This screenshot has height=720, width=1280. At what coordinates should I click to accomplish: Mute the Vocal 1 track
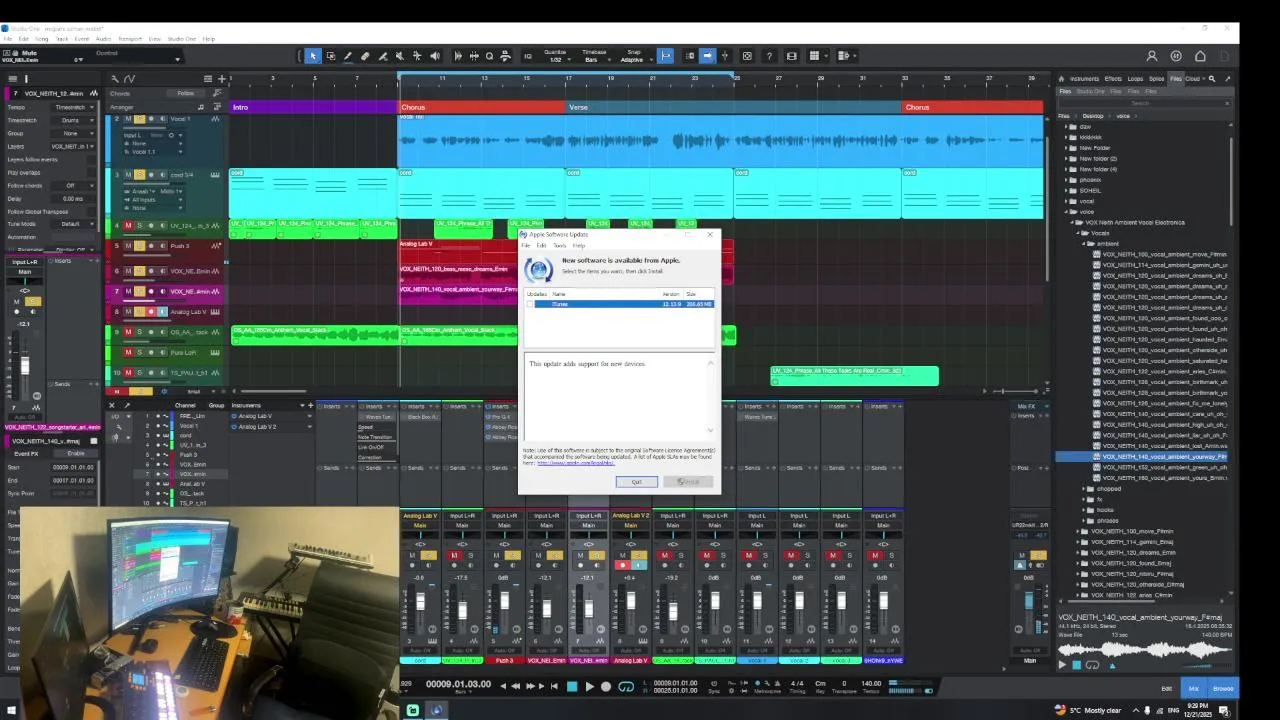tap(128, 119)
